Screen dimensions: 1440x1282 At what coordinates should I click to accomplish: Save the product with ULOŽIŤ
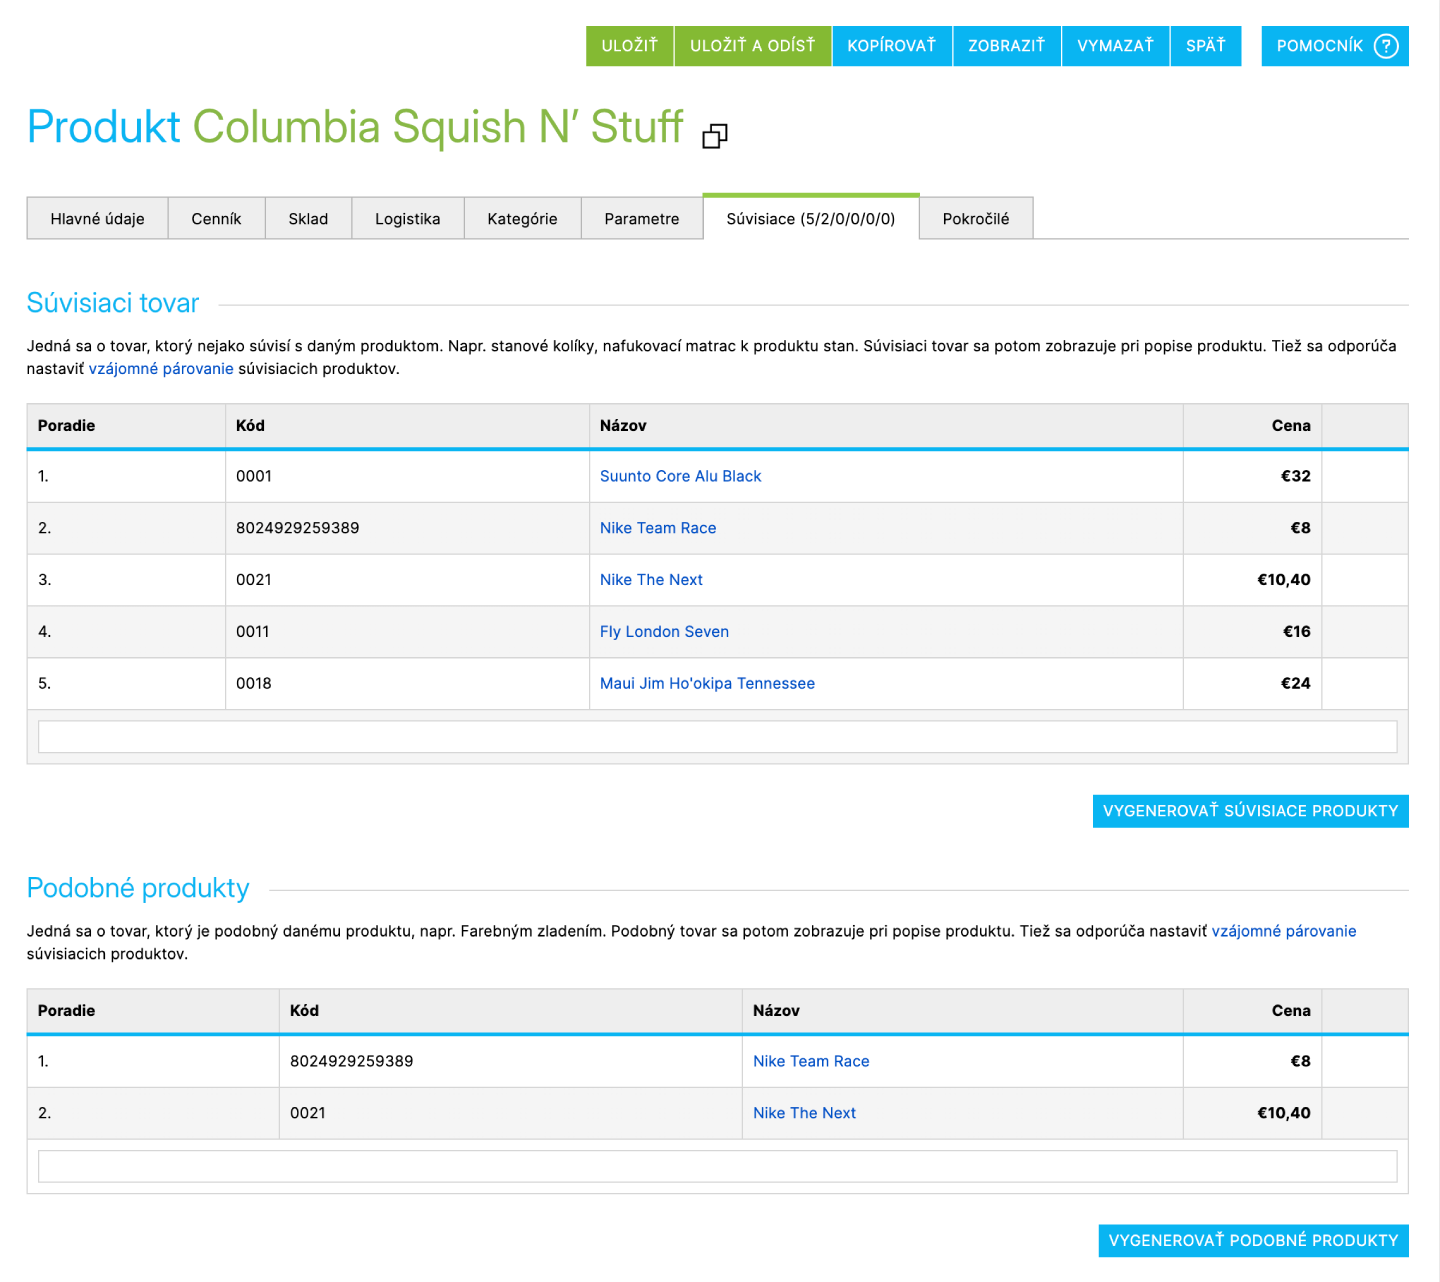630,46
